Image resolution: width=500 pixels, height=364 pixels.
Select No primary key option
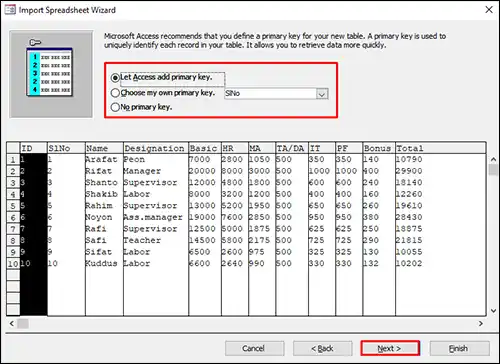(x=115, y=107)
